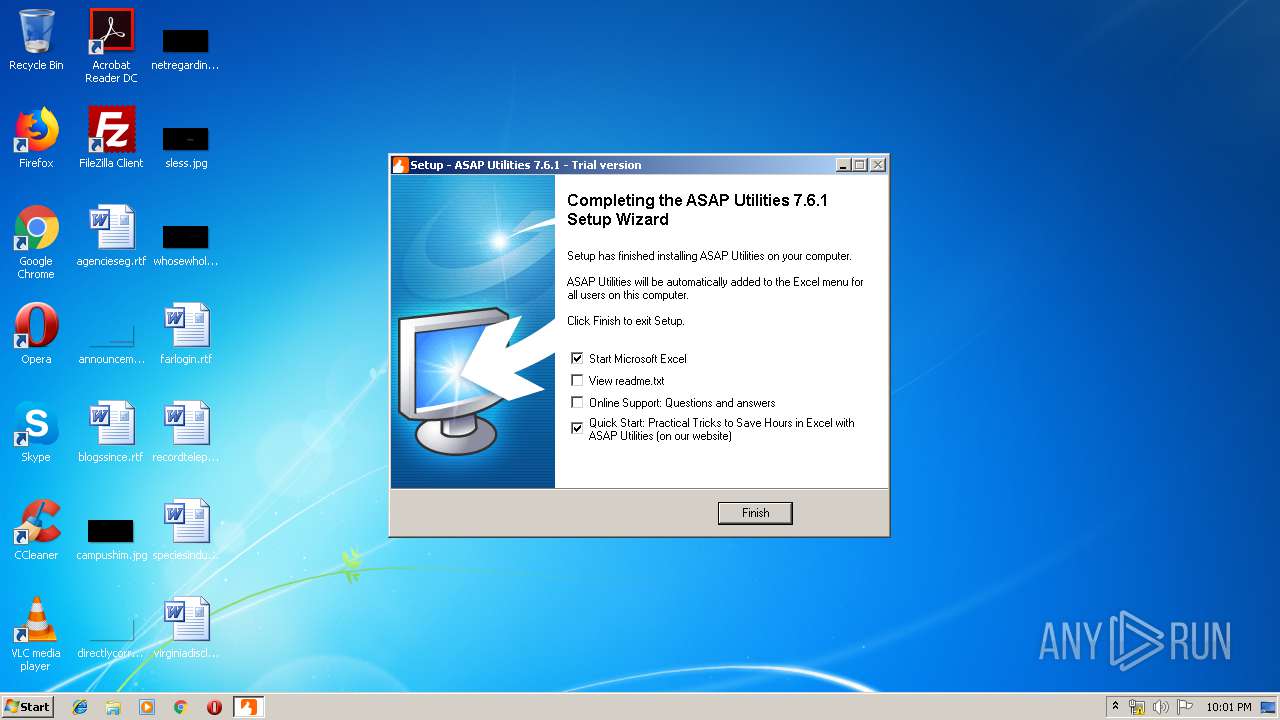Viewport: 1280px width, 720px height.
Task: Select the blogssince.rtf document
Action: (x=111, y=432)
